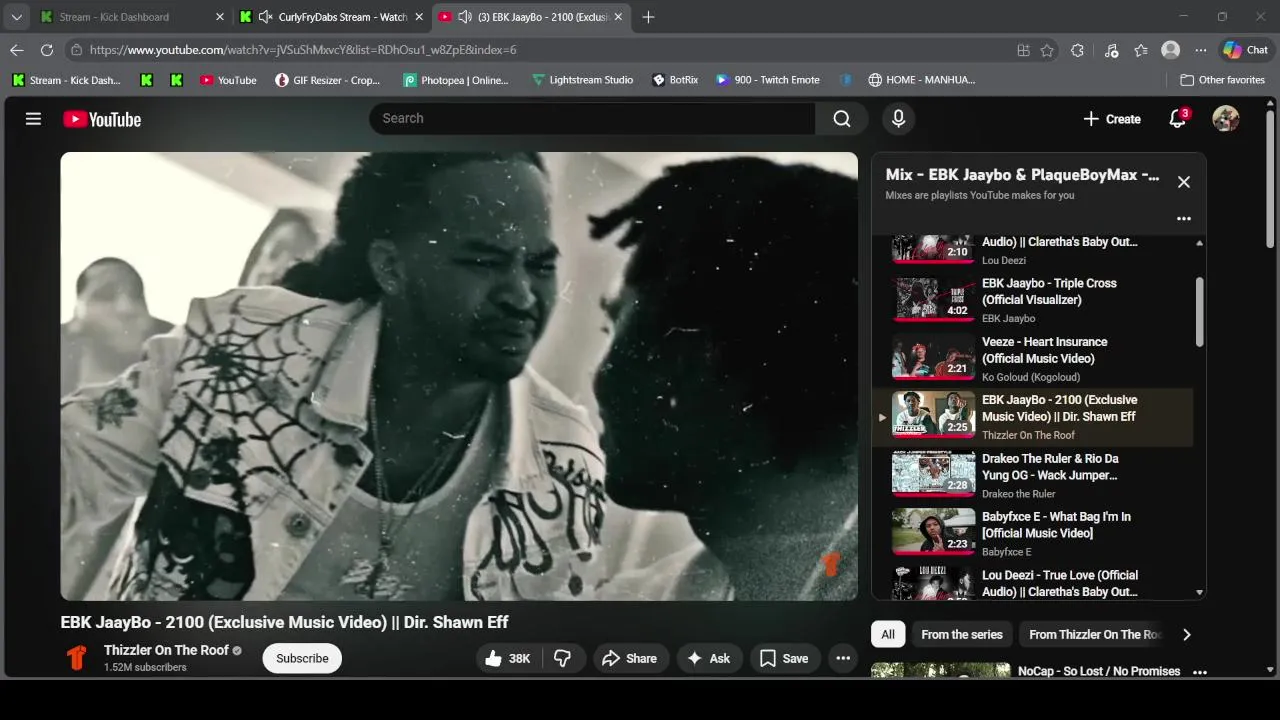Open the YouTube bookmark
The image size is (1280, 720).
point(228,80)
